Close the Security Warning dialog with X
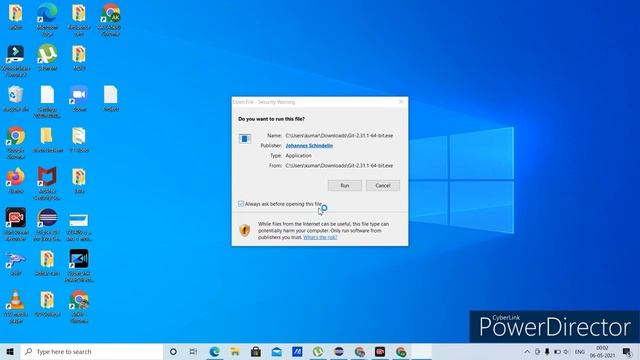 [x=401, y=102]
